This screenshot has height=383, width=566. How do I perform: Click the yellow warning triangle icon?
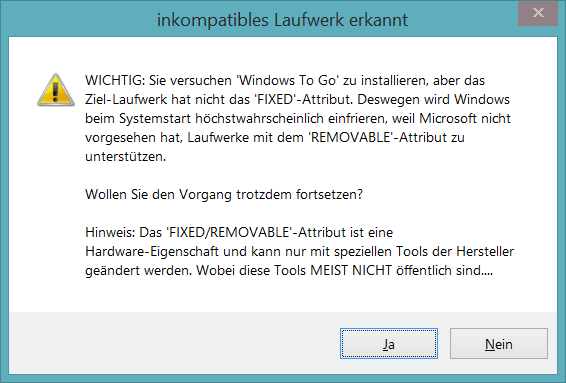[x=56, y=90]
